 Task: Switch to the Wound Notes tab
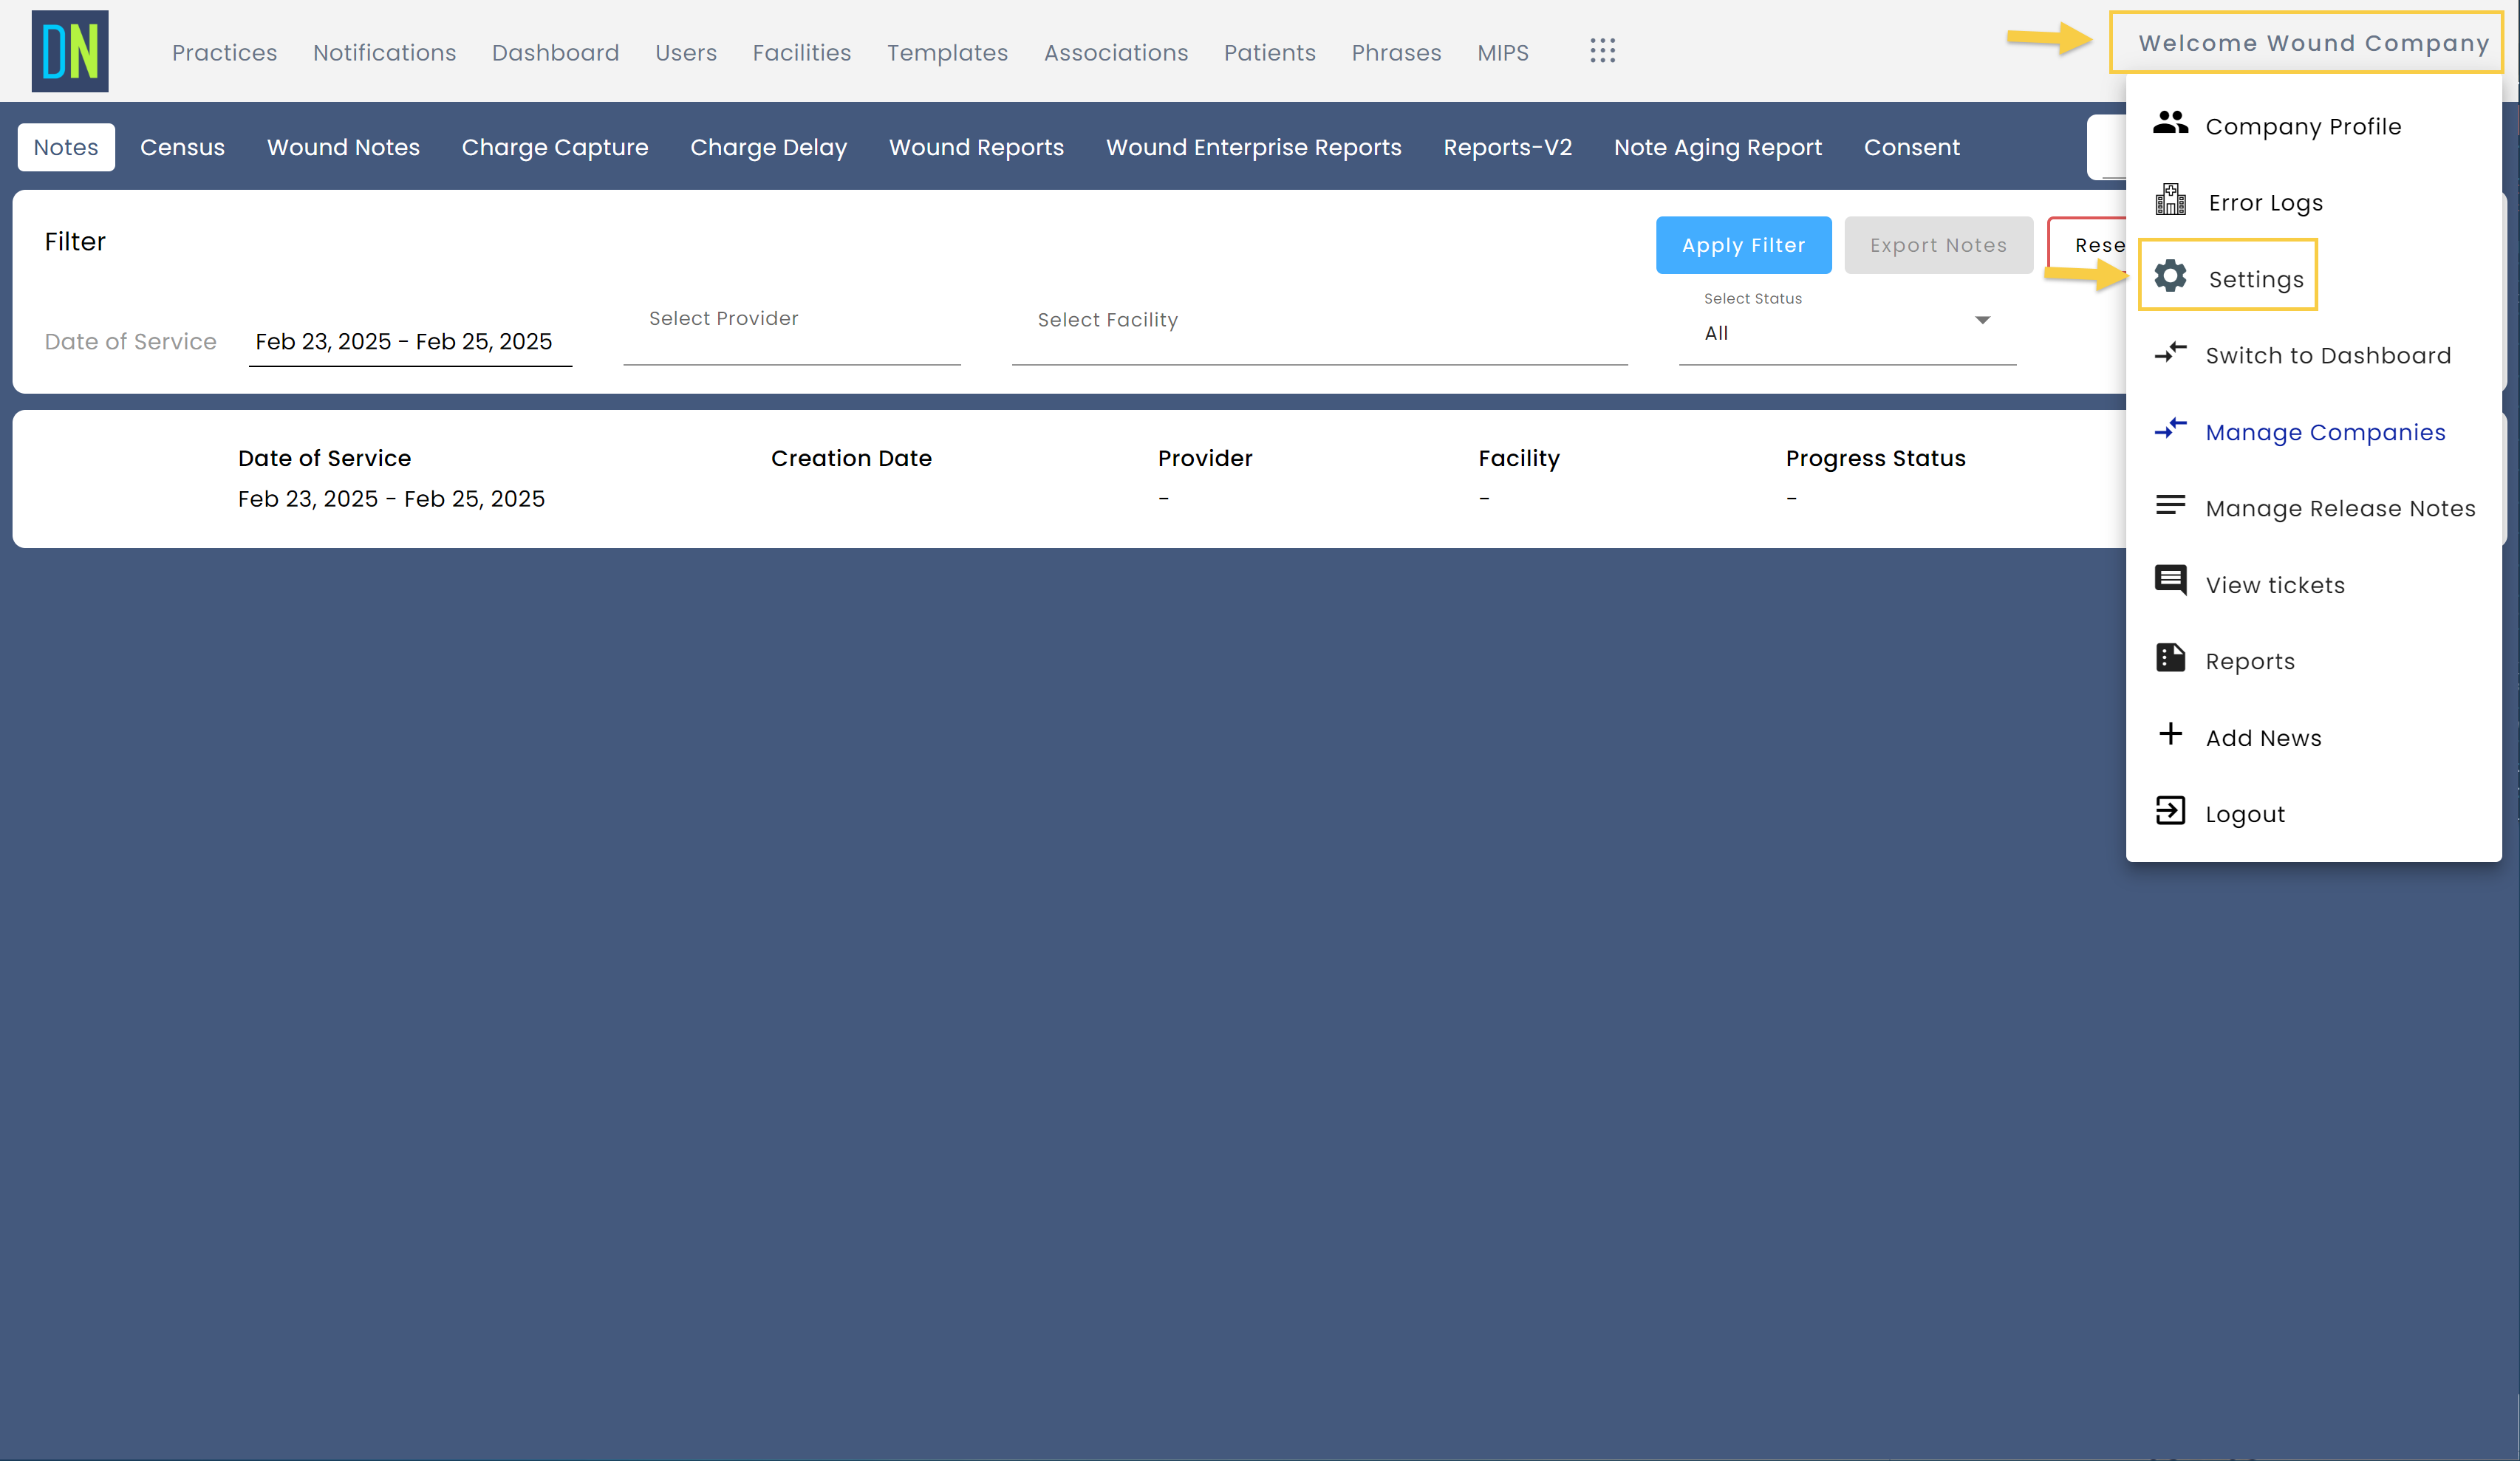[343, 148]
